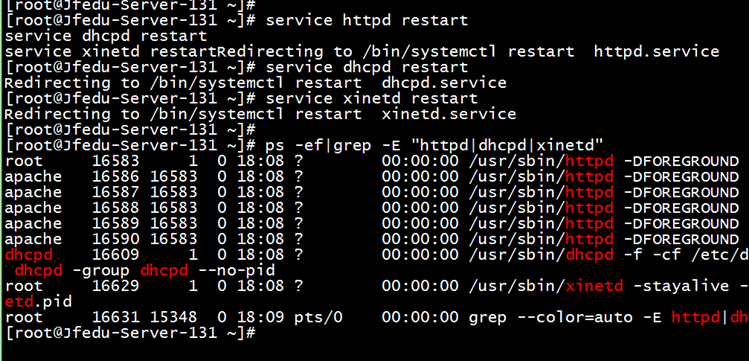Click the final empty shell prompt line
Screen dimensions: 749x361
pyautogui.click(x=131, y=333)
